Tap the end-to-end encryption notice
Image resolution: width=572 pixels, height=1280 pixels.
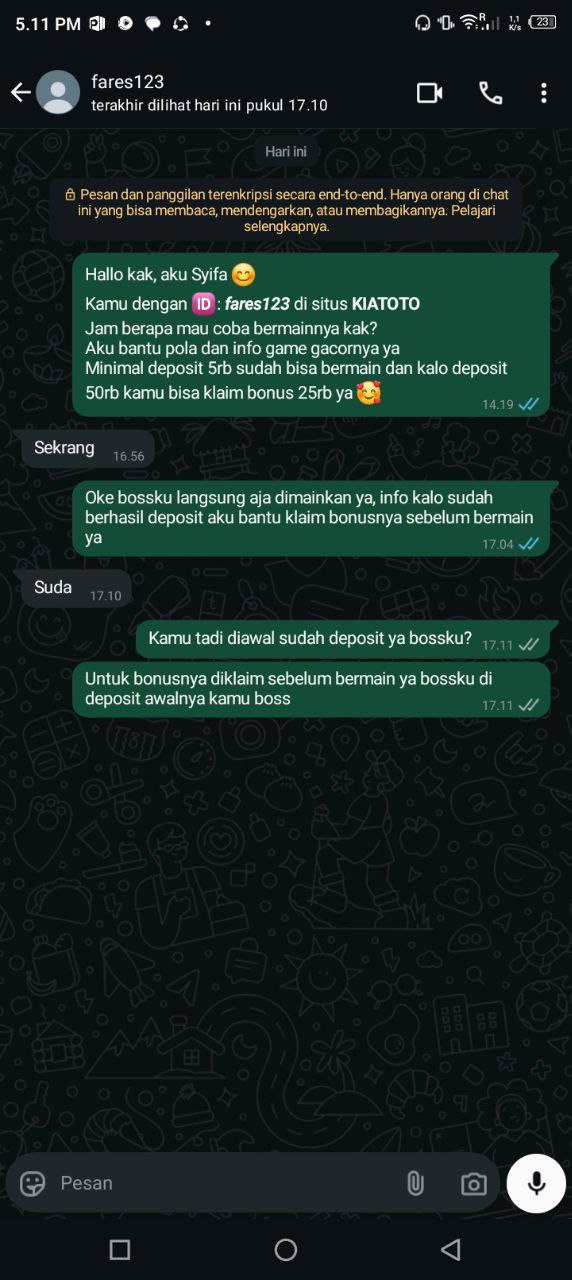(286, 210)
